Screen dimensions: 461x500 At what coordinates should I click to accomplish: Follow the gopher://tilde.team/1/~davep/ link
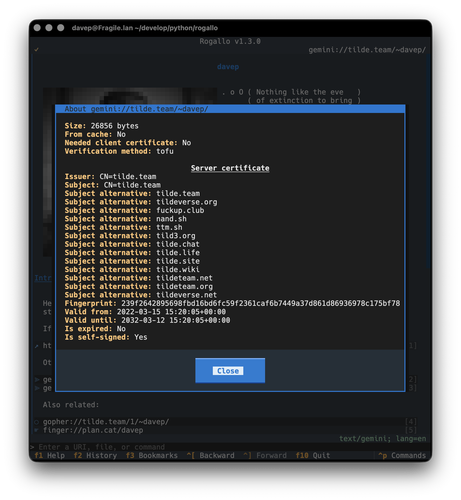click(106, 422)
